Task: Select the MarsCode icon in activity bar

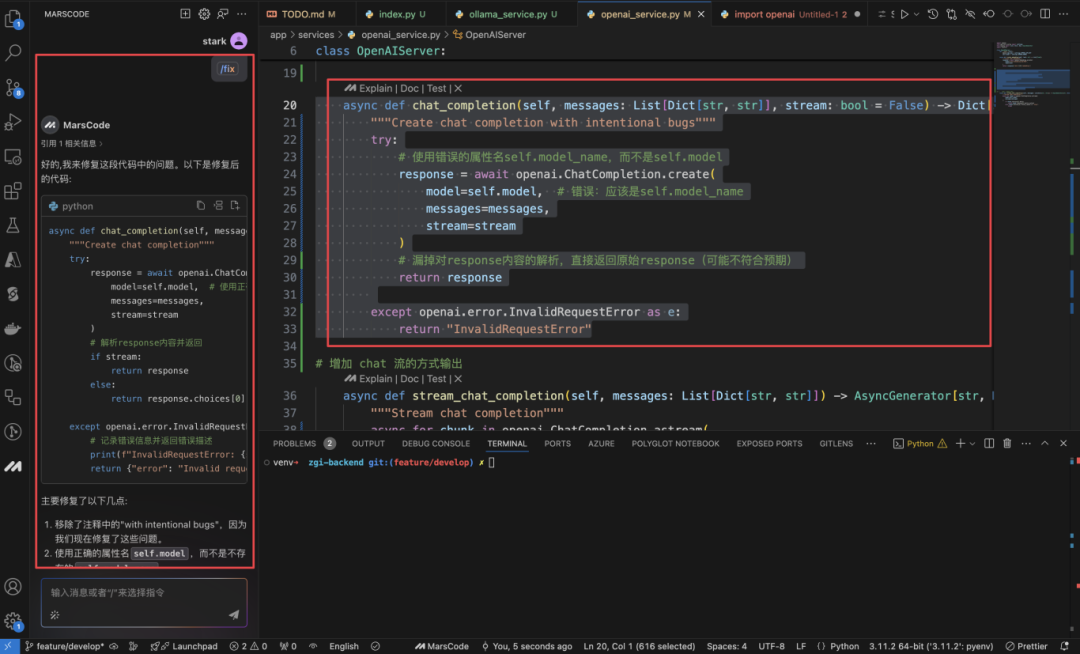Action: 13,466
